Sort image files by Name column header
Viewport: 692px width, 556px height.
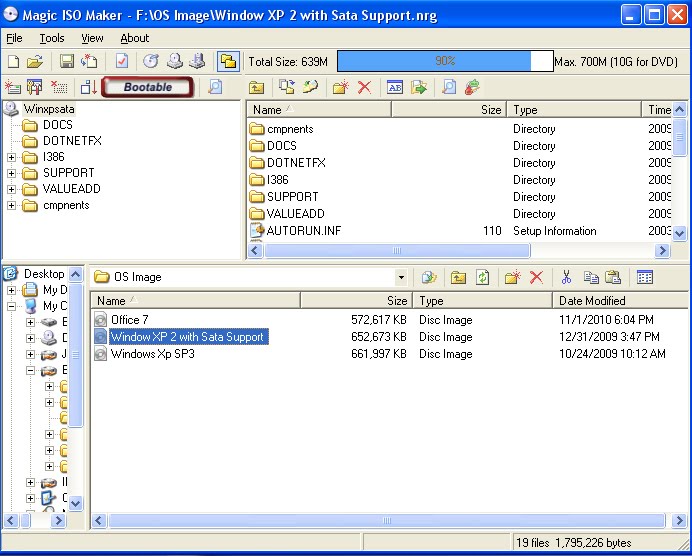pyautogui.click(x=319, y=109)
